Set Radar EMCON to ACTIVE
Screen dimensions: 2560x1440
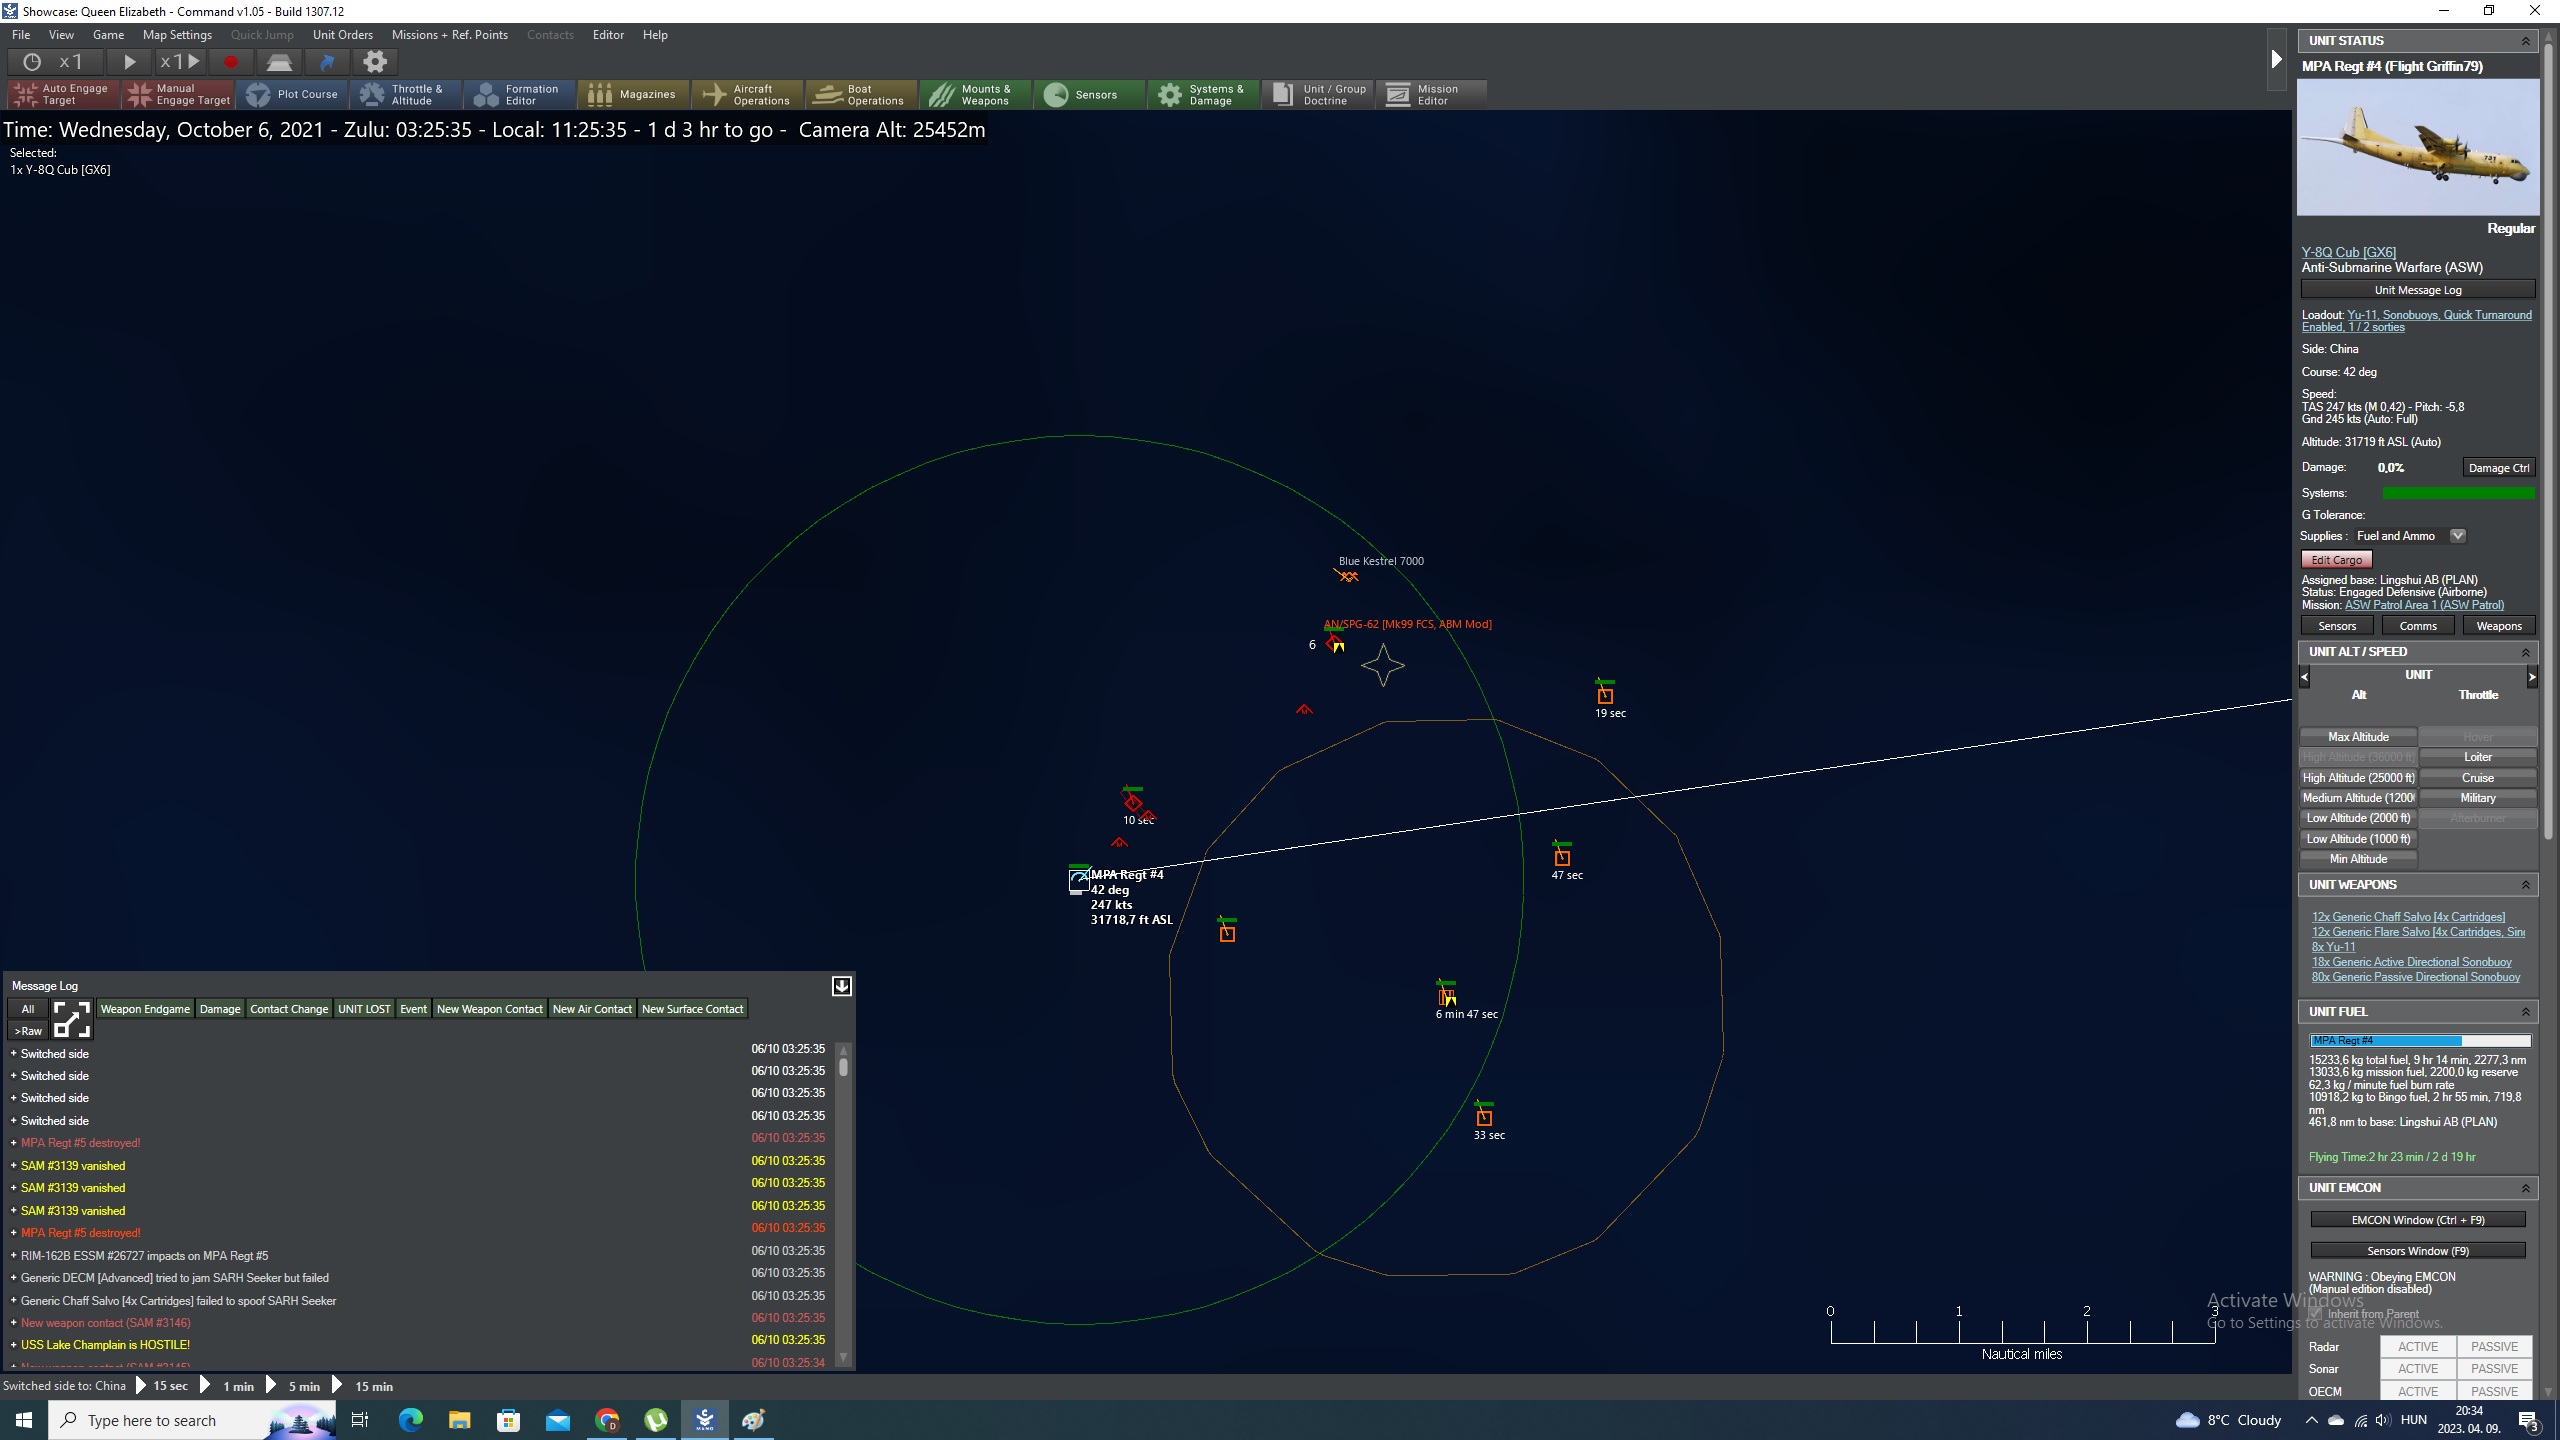pos(2417,1347)
